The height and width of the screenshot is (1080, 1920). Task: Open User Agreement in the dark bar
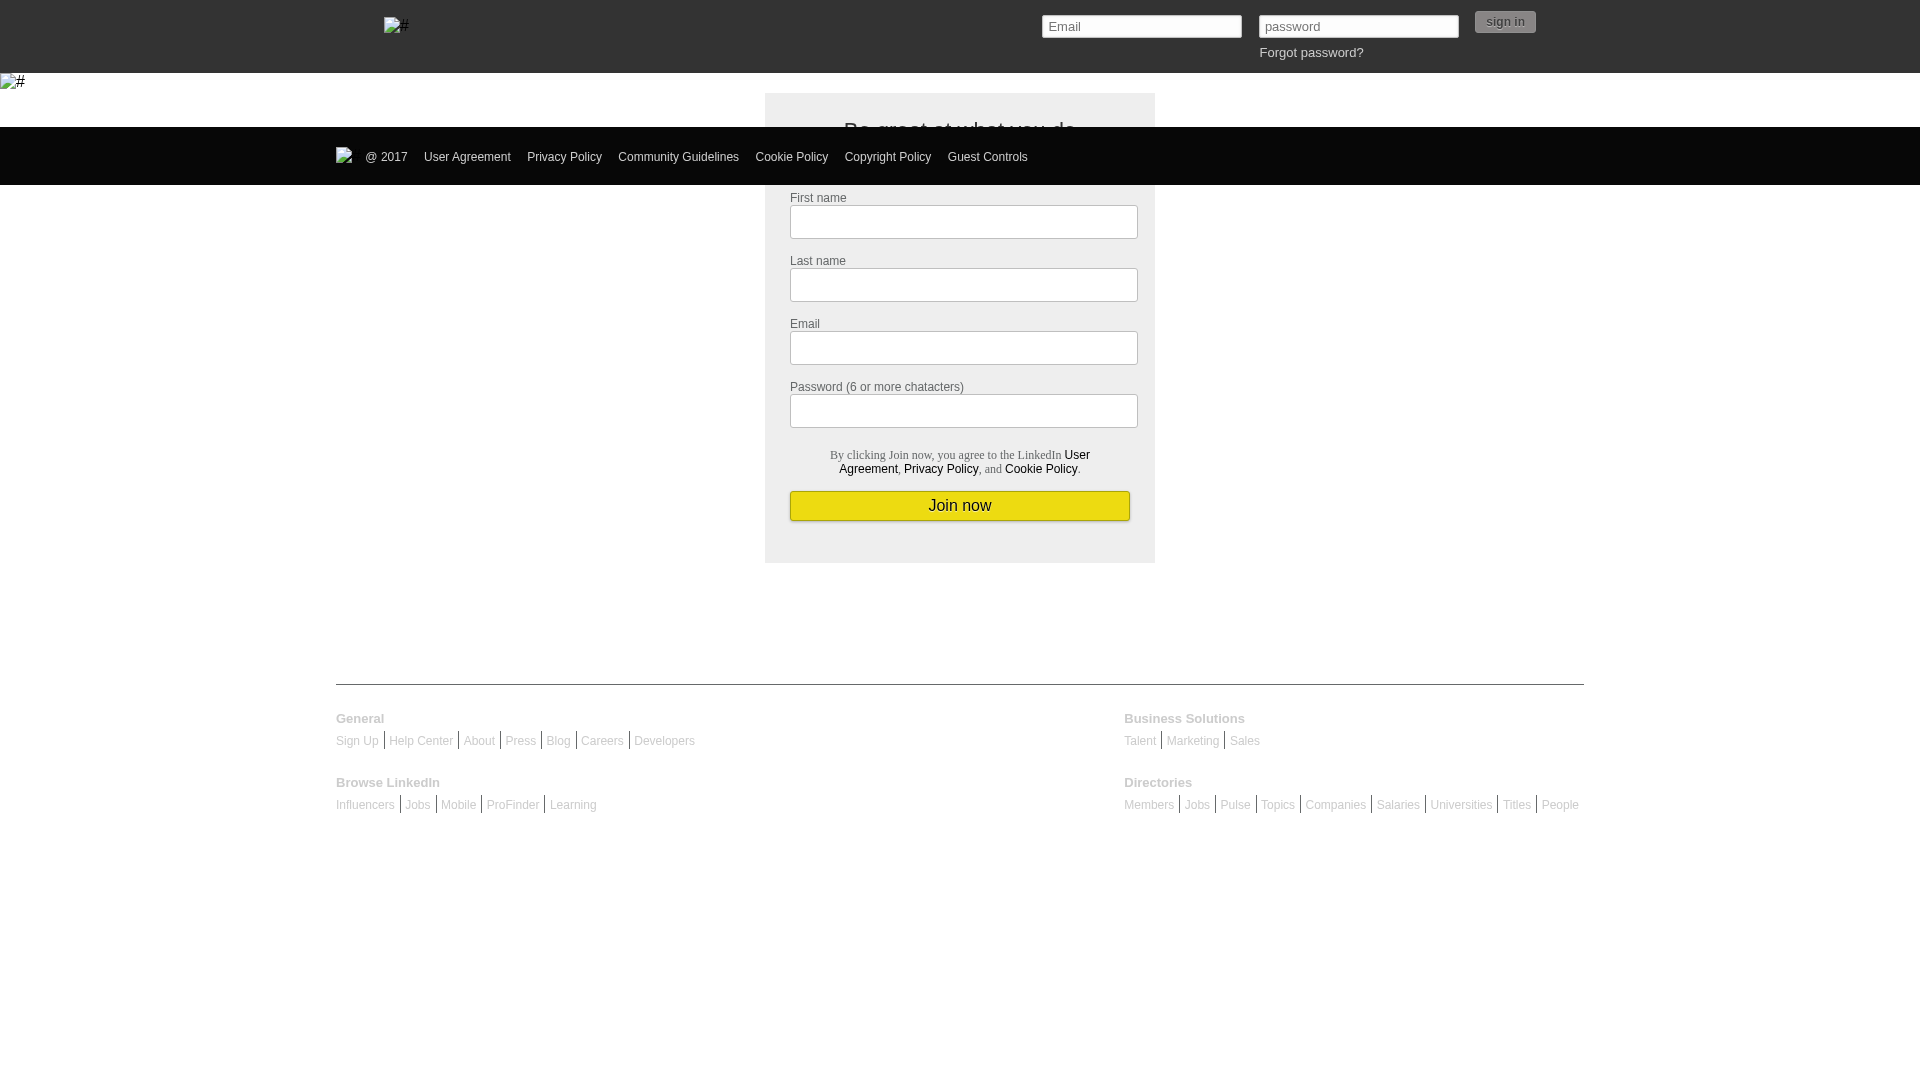point(467,157)
